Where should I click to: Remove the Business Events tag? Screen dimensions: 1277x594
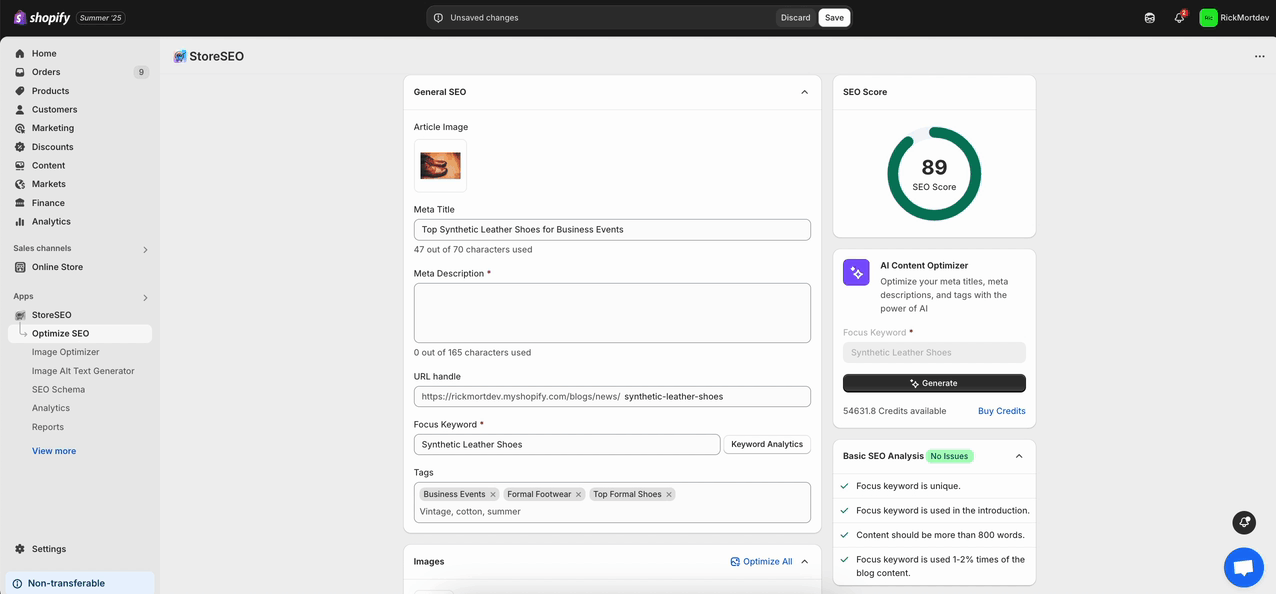[493, 494]
